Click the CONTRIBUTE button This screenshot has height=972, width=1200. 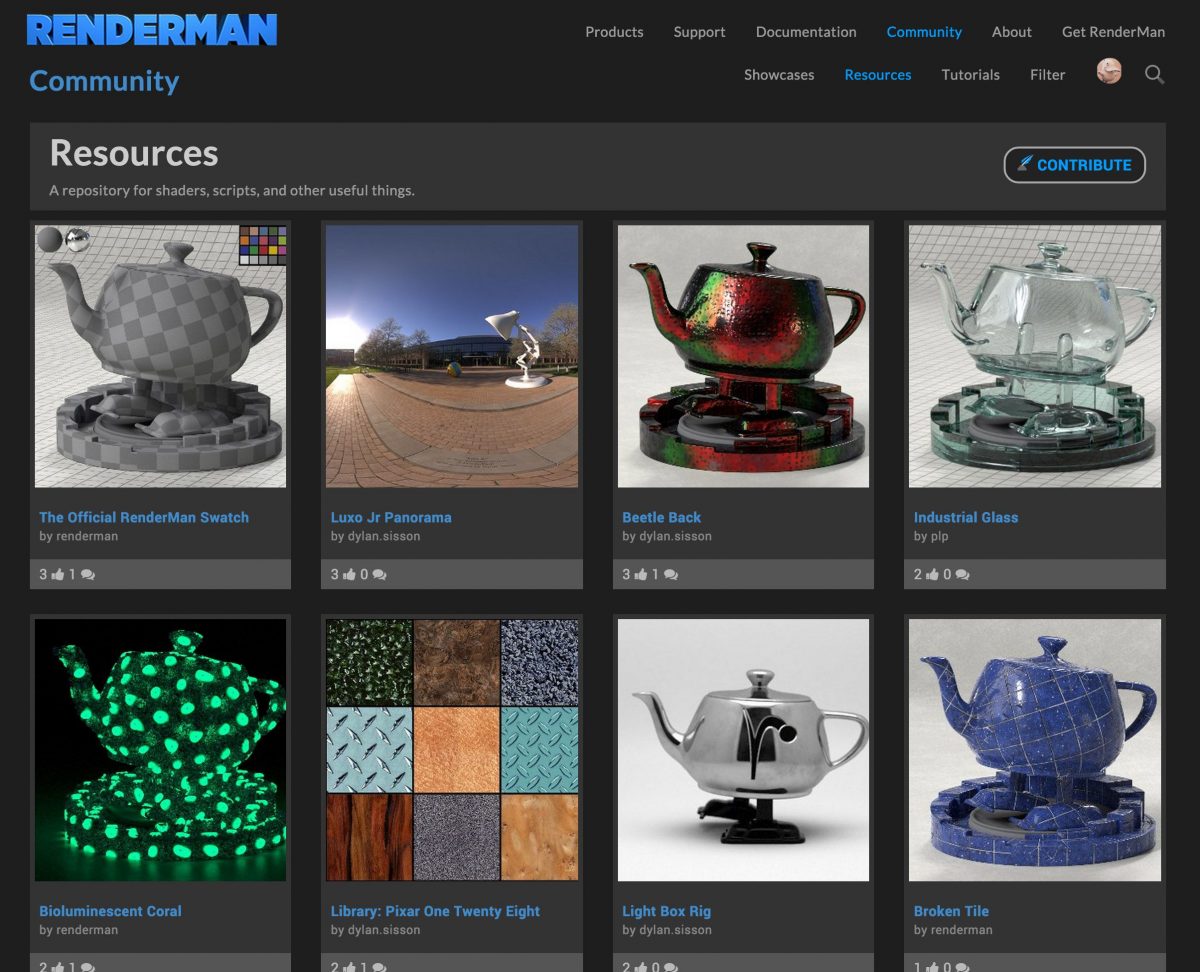click(x=1075, y=164)
